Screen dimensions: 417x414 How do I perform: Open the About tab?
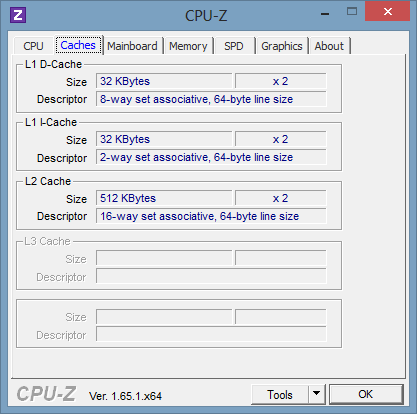point(329,46)
